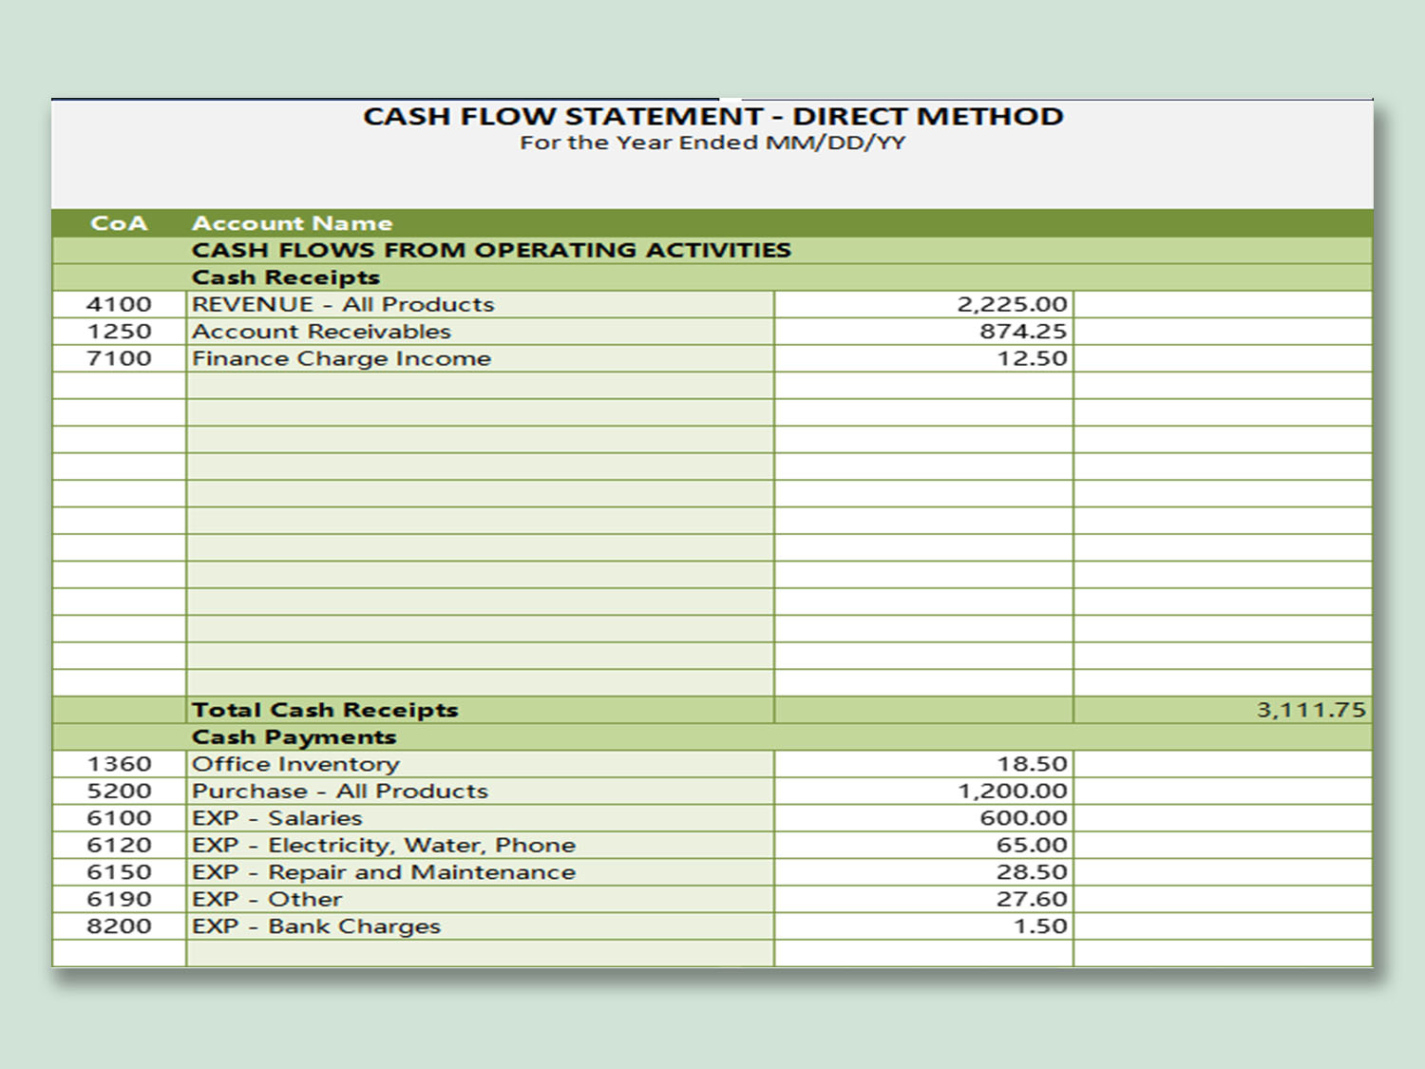Image resolution: width=1425 pixels, height=1069 pixels.
Task: Click 'CASH FLOWS FROM OPERATING ACTIVITIES' heading
Action: 491,250
